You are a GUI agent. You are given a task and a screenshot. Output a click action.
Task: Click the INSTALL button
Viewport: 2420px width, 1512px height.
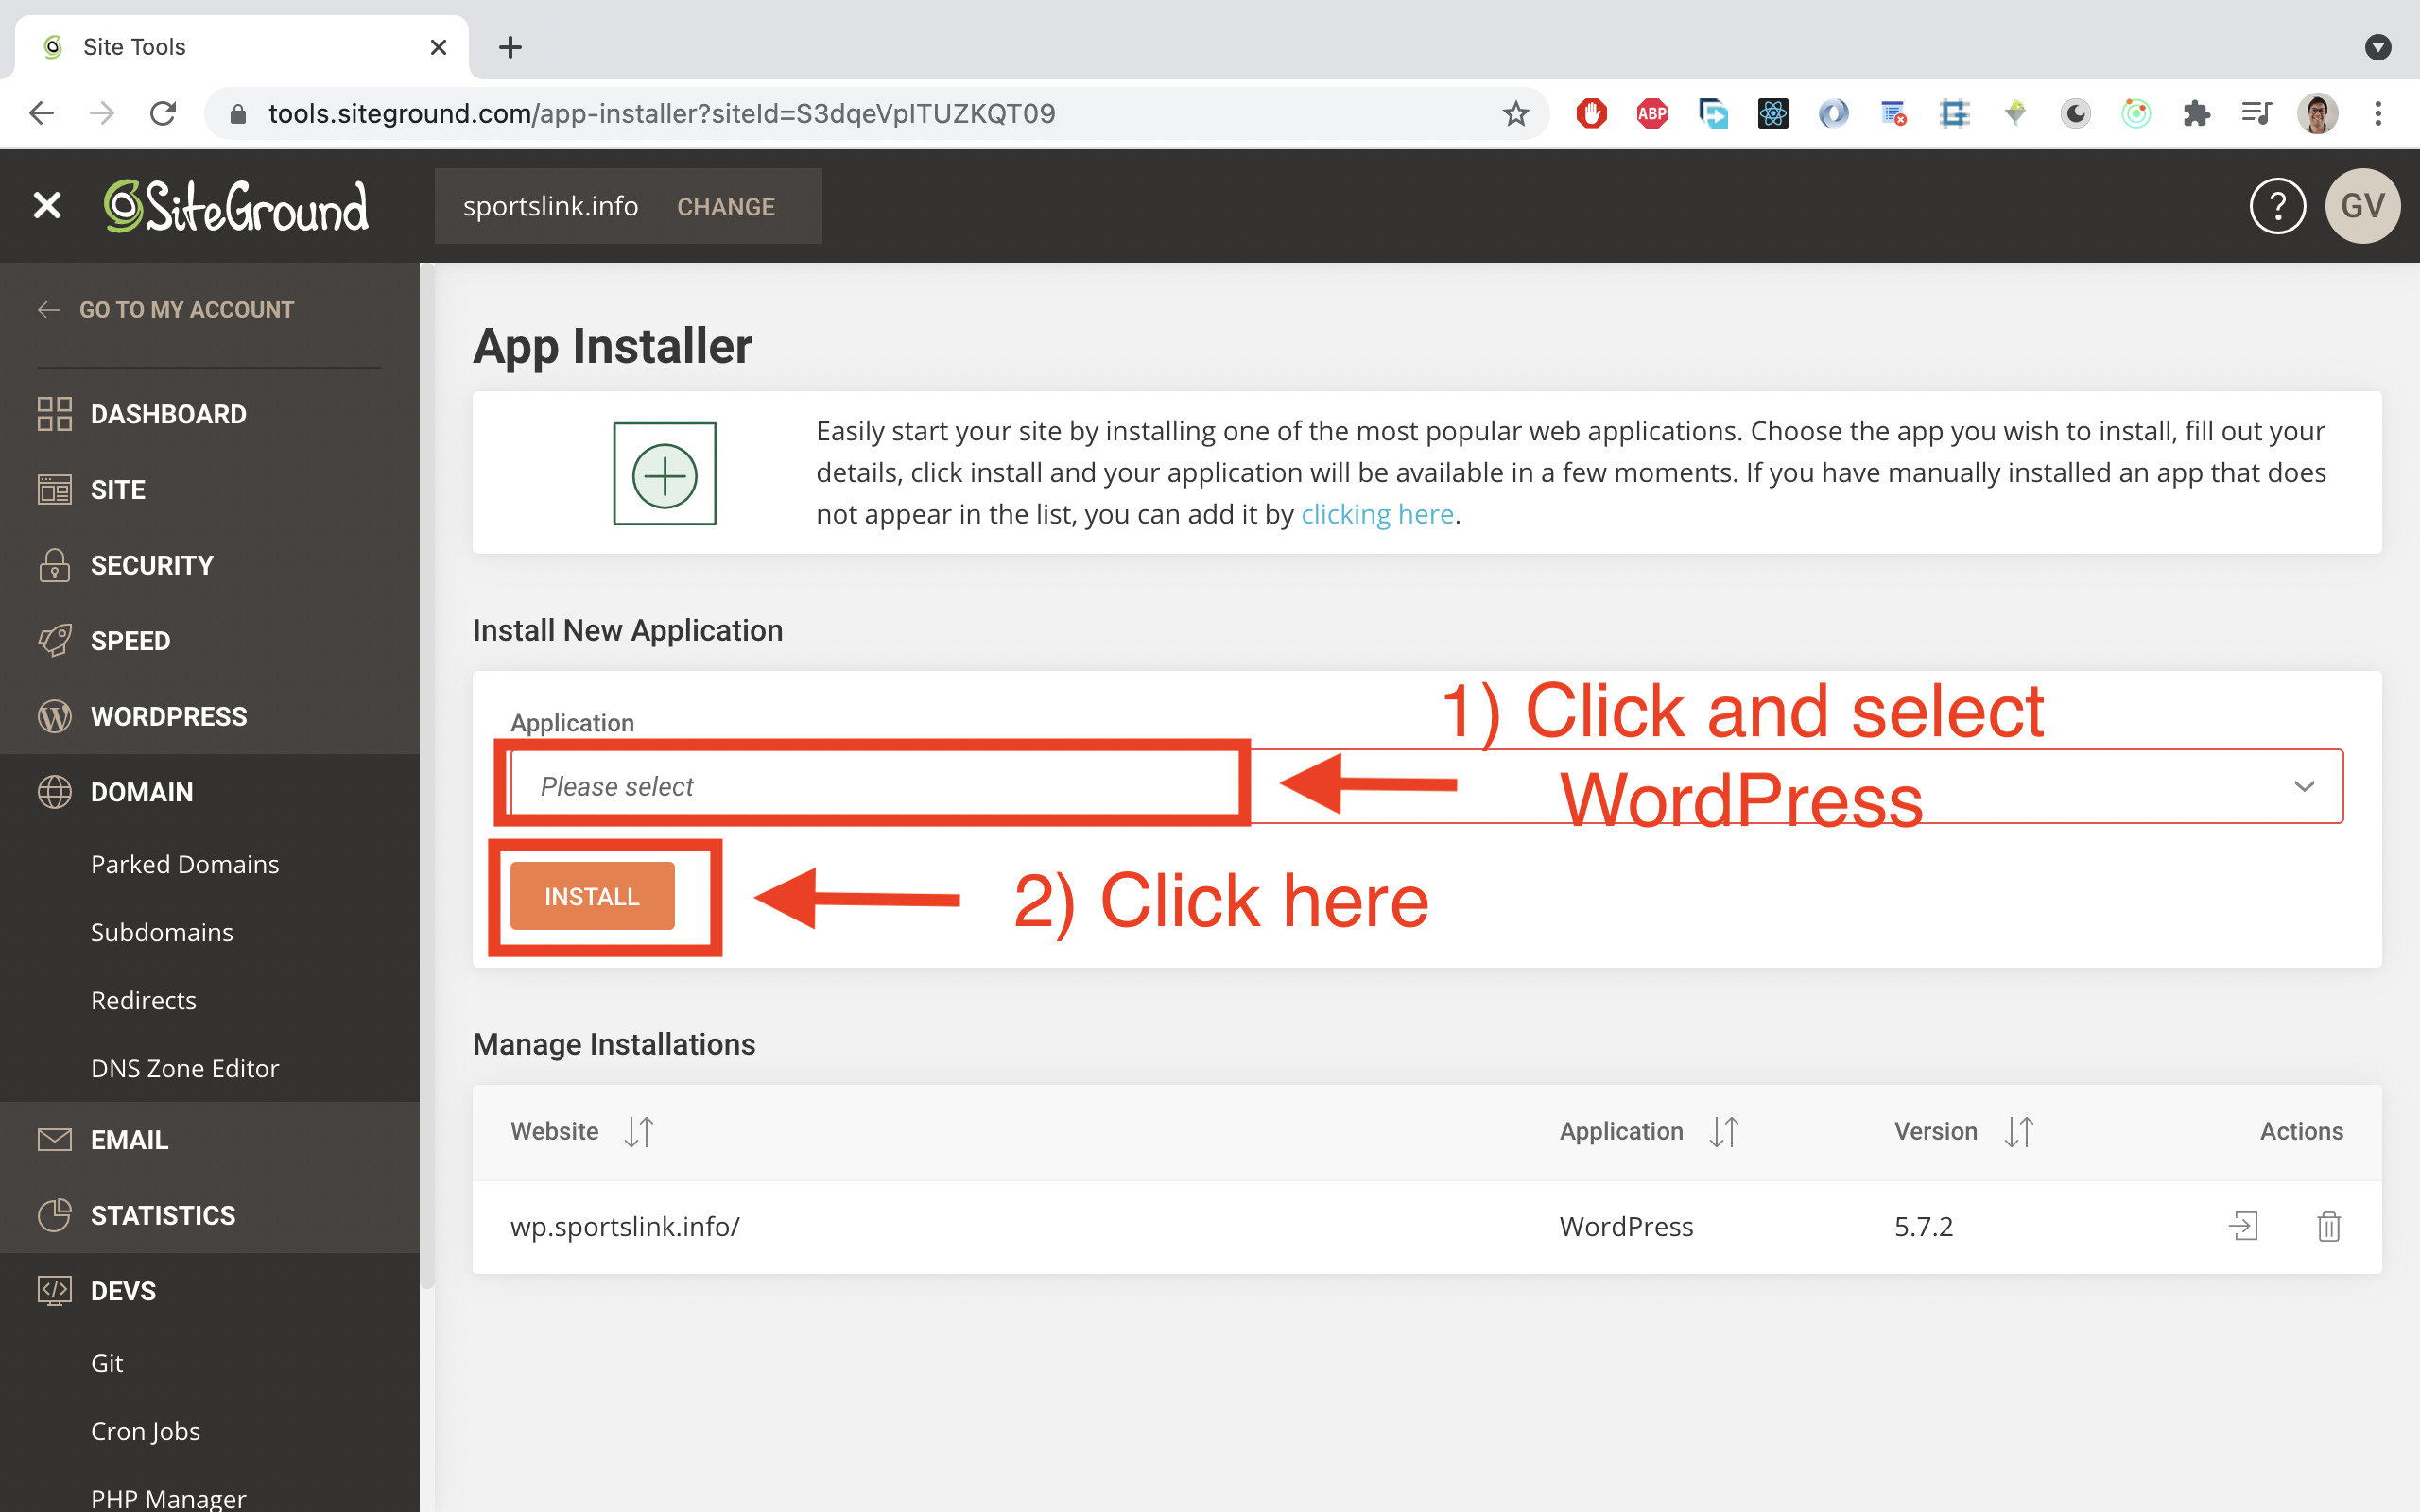591,896
